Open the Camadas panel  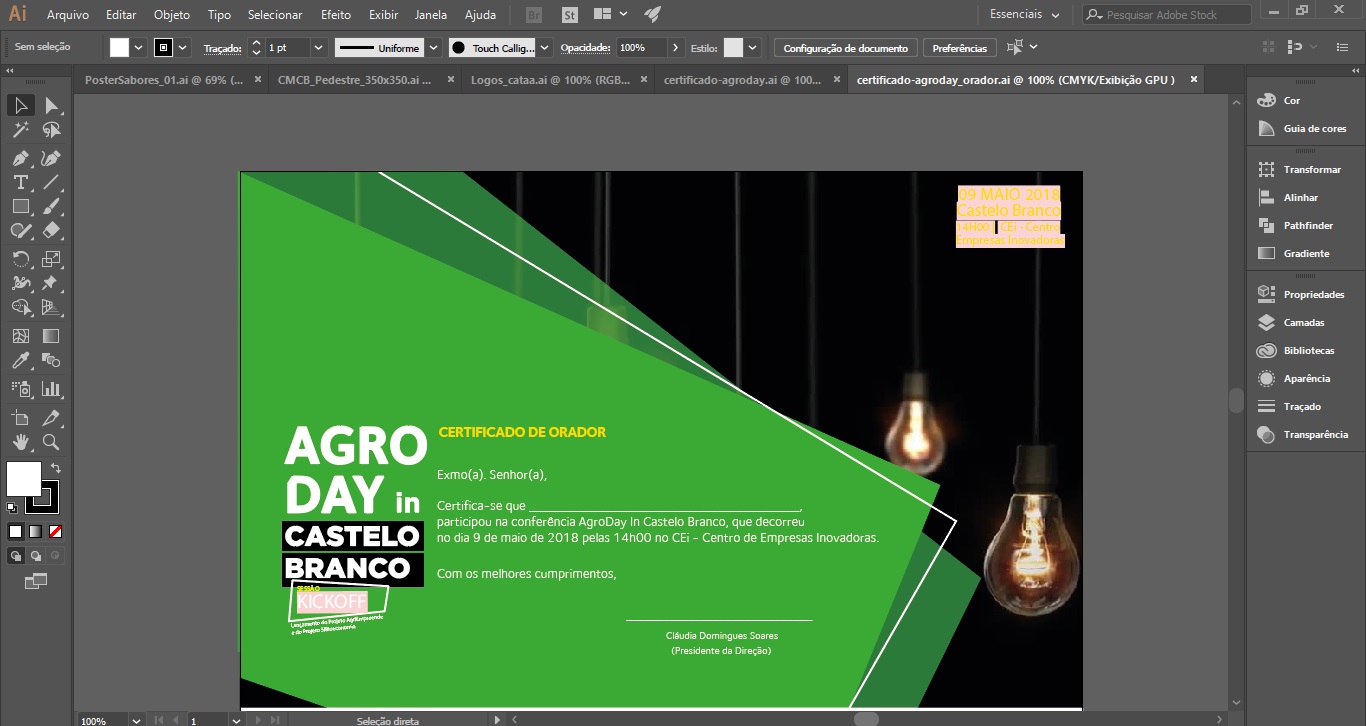click(1304, 322)
